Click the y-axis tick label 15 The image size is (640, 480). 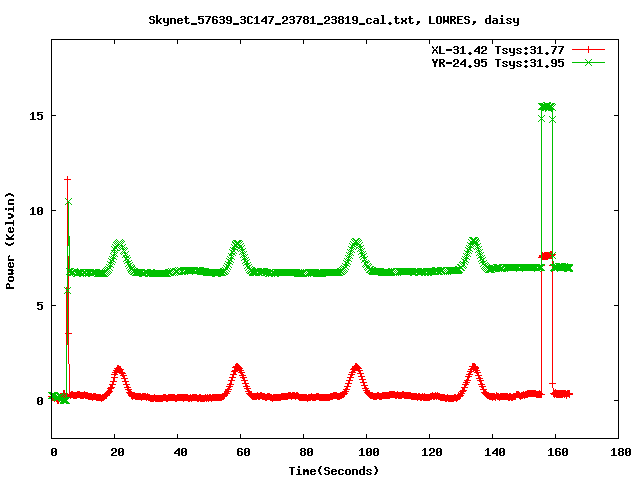point(36,116)
